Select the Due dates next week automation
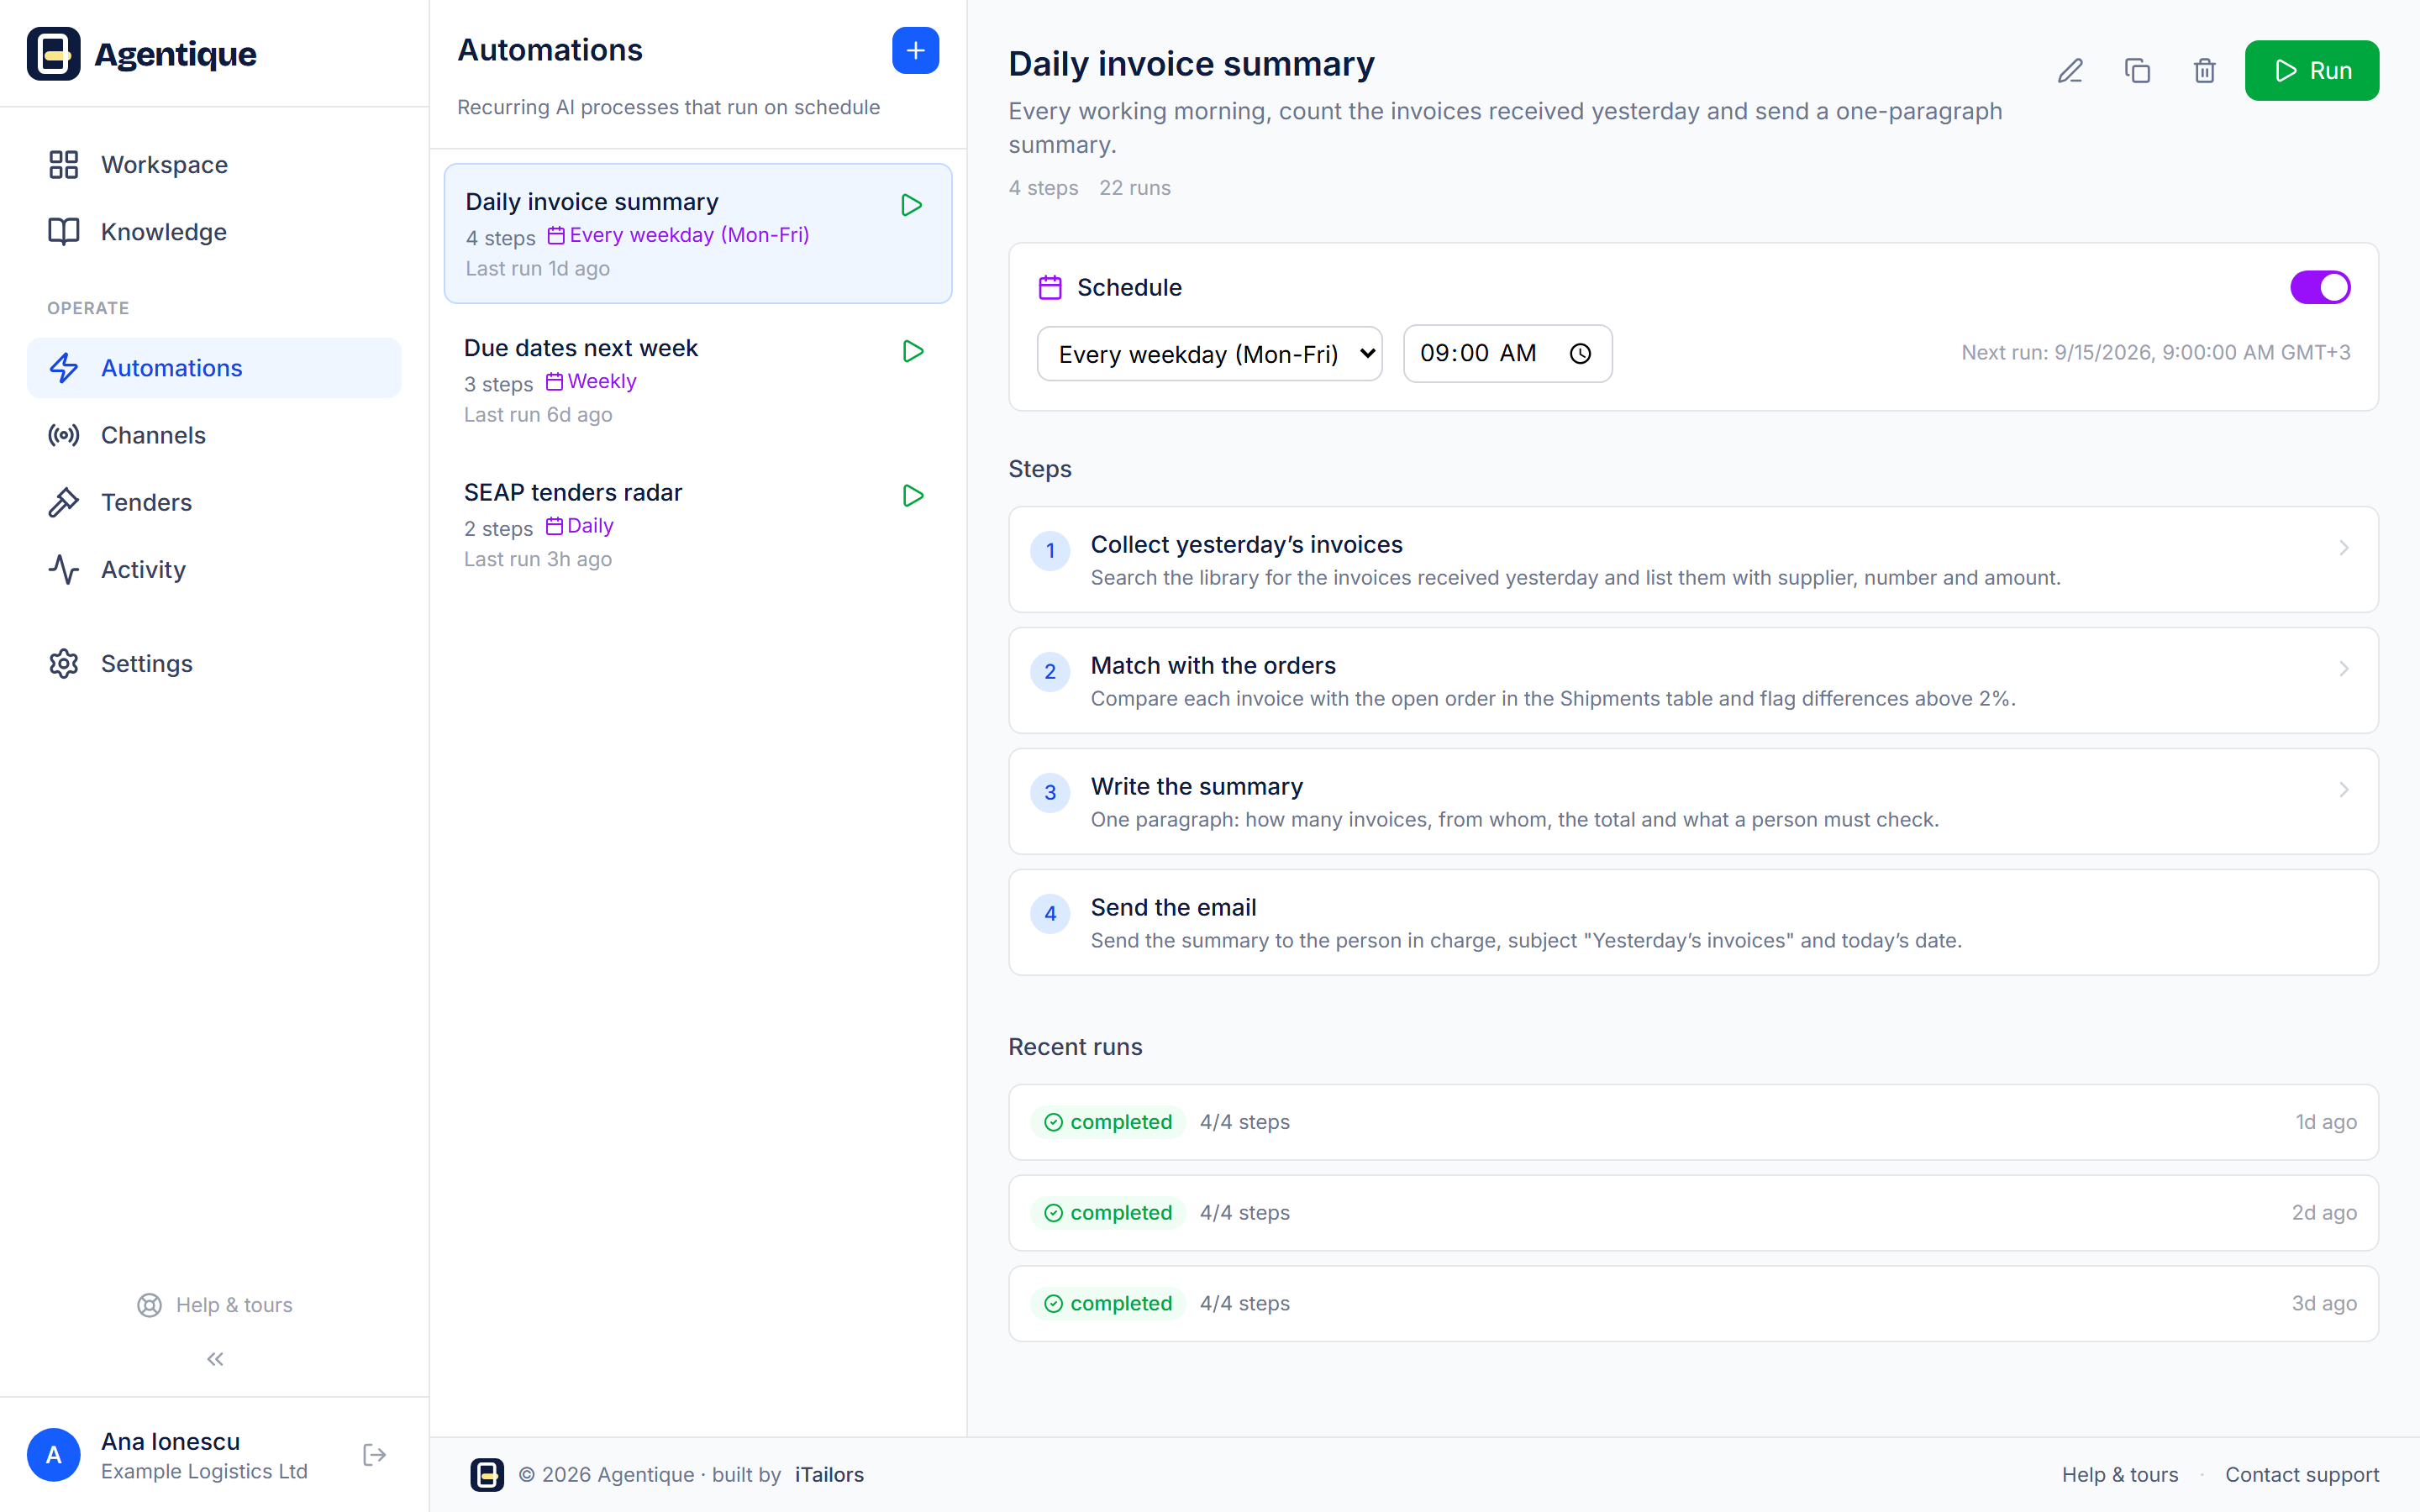 tap(697, 380)
